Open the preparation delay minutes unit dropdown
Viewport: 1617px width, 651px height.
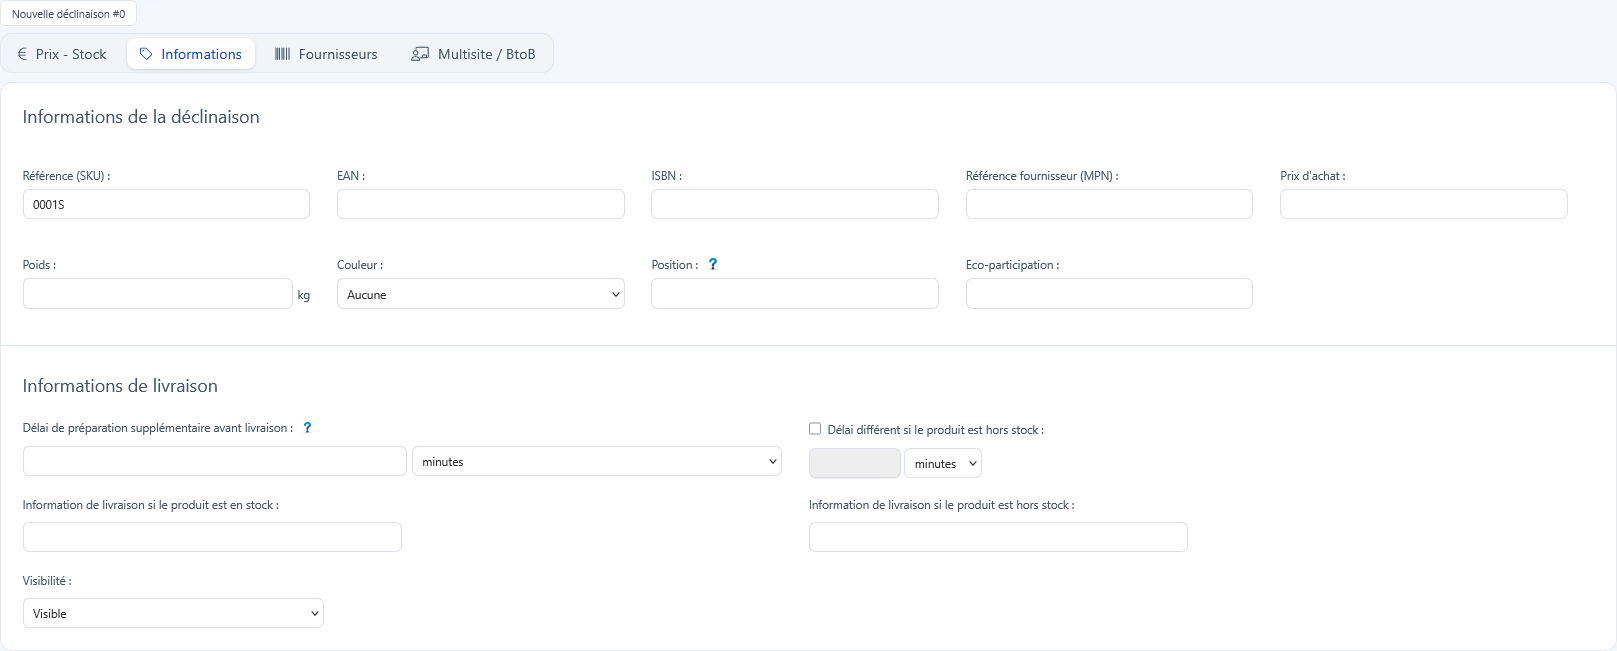point(597,461)
